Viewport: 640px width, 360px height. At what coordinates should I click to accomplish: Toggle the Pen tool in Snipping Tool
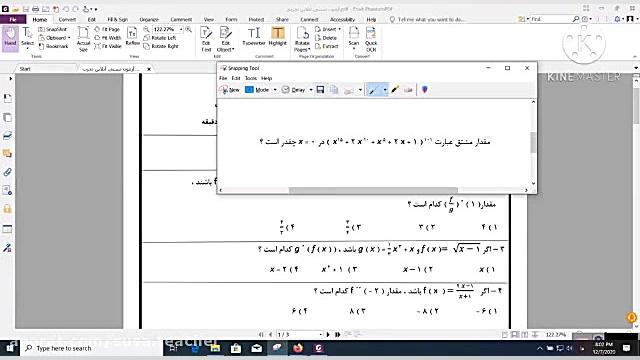pyautogui.click(x=373, y=90)
